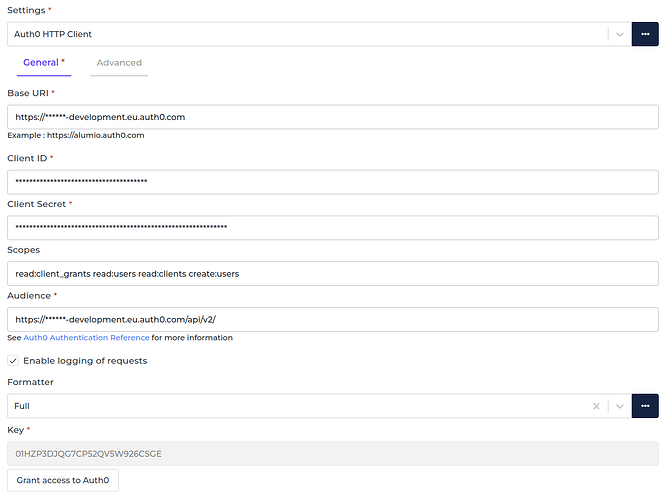The width and height of the screenshot is (670, 499).
Task: Clear the Formatter selection with X
Action: point(596,406)
